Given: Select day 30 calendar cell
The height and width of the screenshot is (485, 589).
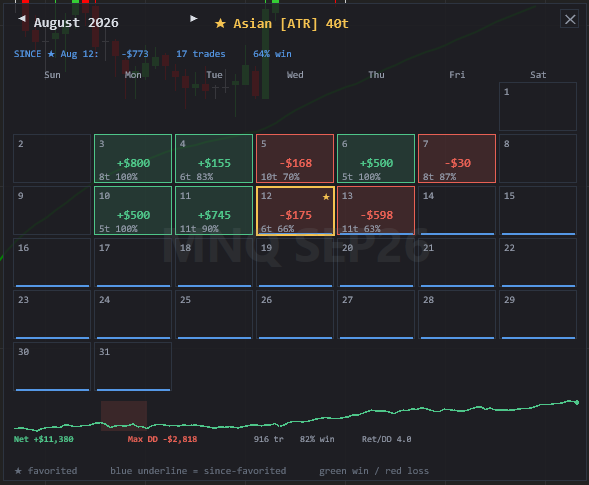Looking at the screenshot, I should click(x=52, y=367).
